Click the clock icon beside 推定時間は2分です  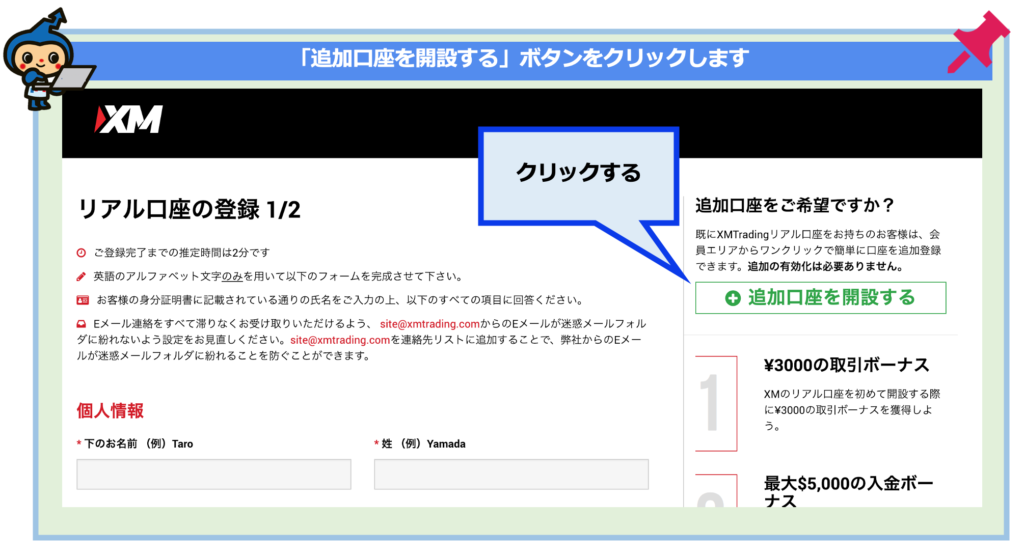(x=81, y=253)
